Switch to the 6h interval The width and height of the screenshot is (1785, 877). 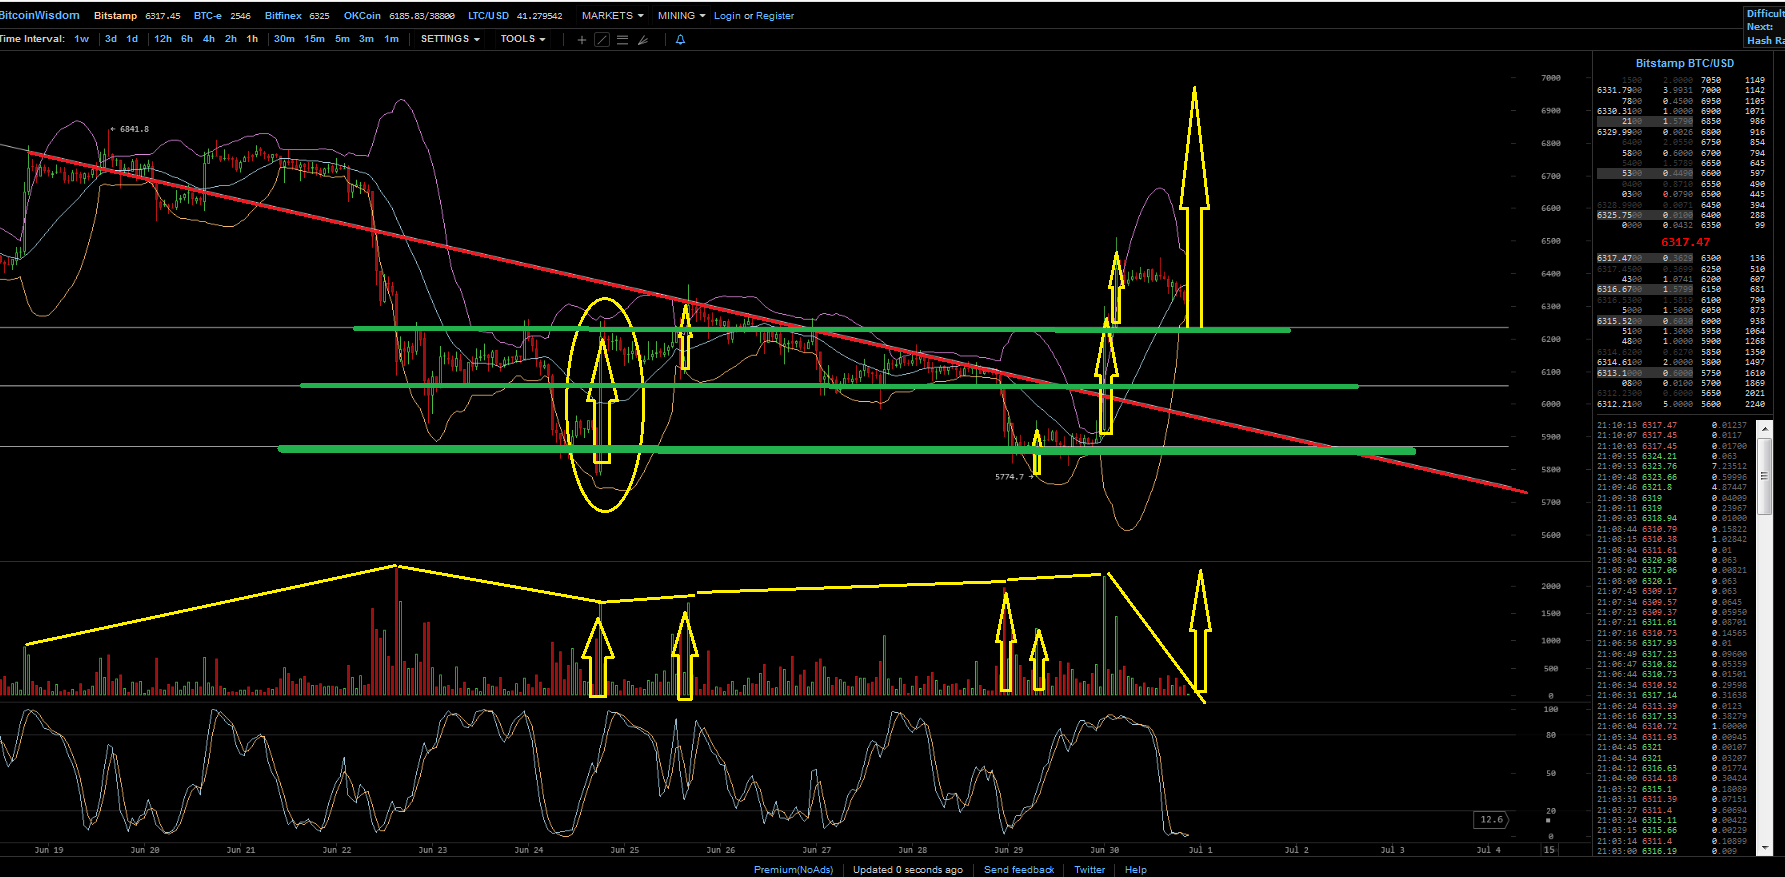coord(187,39)
